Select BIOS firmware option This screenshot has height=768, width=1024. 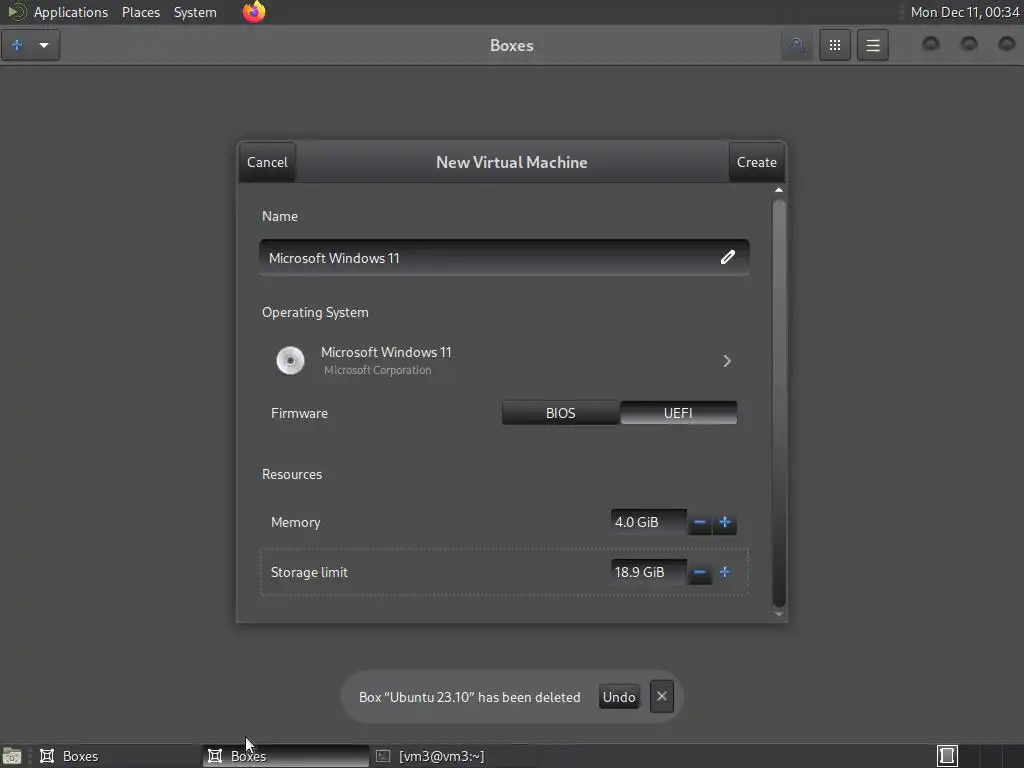click(560, 413)
